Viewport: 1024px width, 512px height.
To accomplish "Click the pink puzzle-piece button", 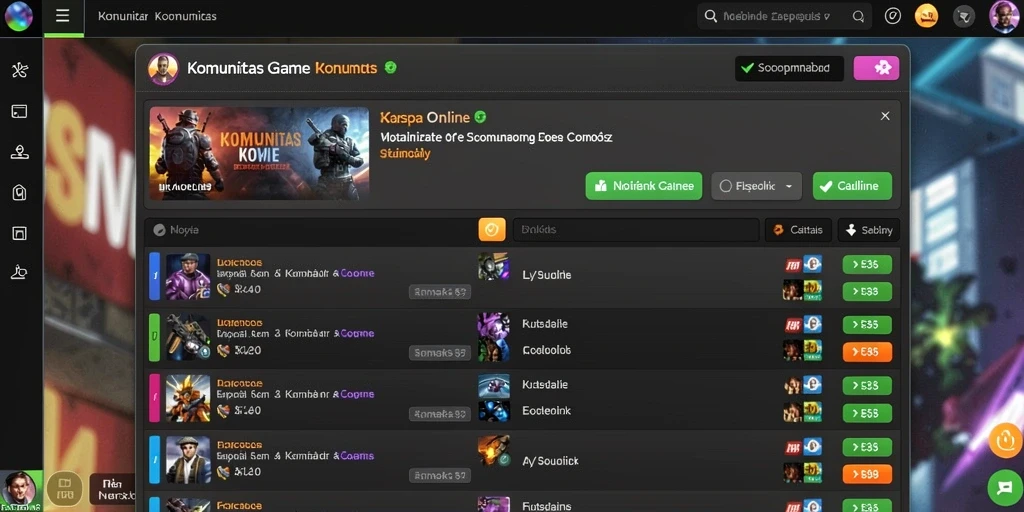I will 876,68.
